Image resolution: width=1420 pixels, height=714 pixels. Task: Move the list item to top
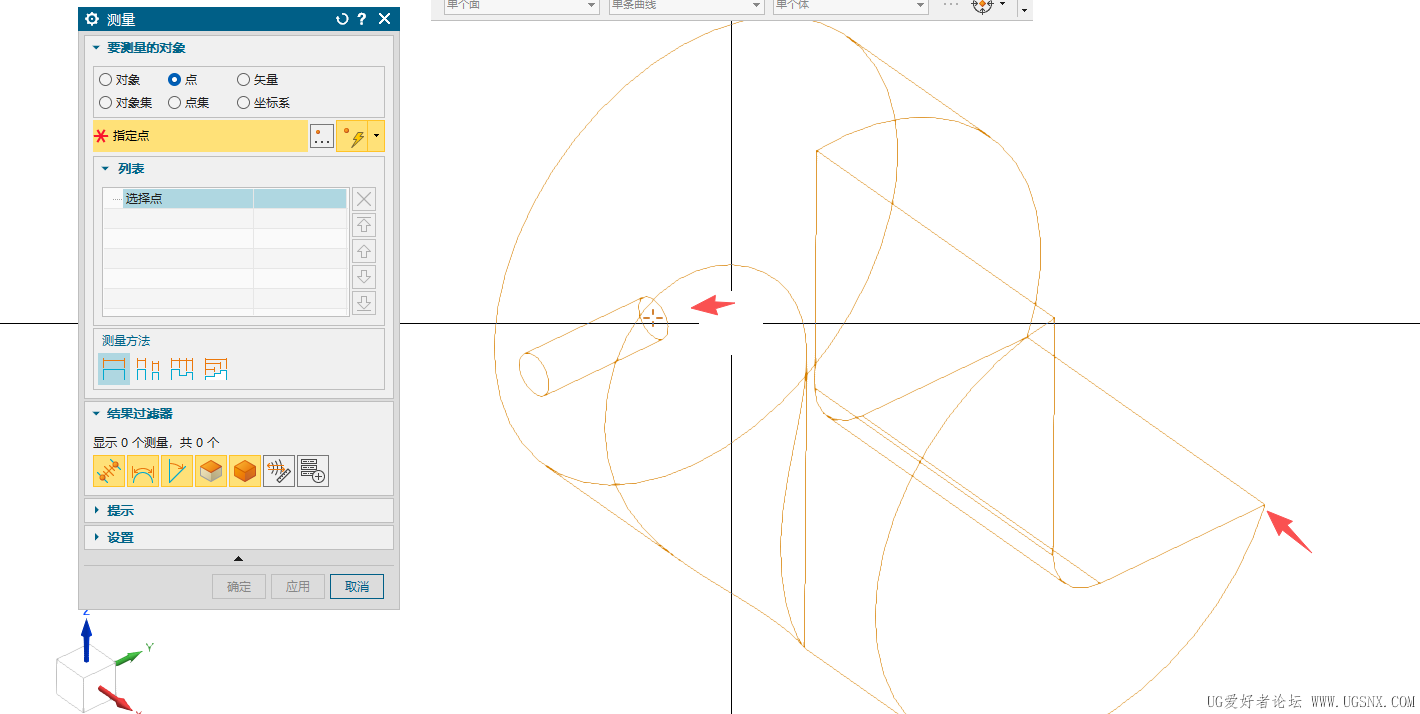point(365,225)
